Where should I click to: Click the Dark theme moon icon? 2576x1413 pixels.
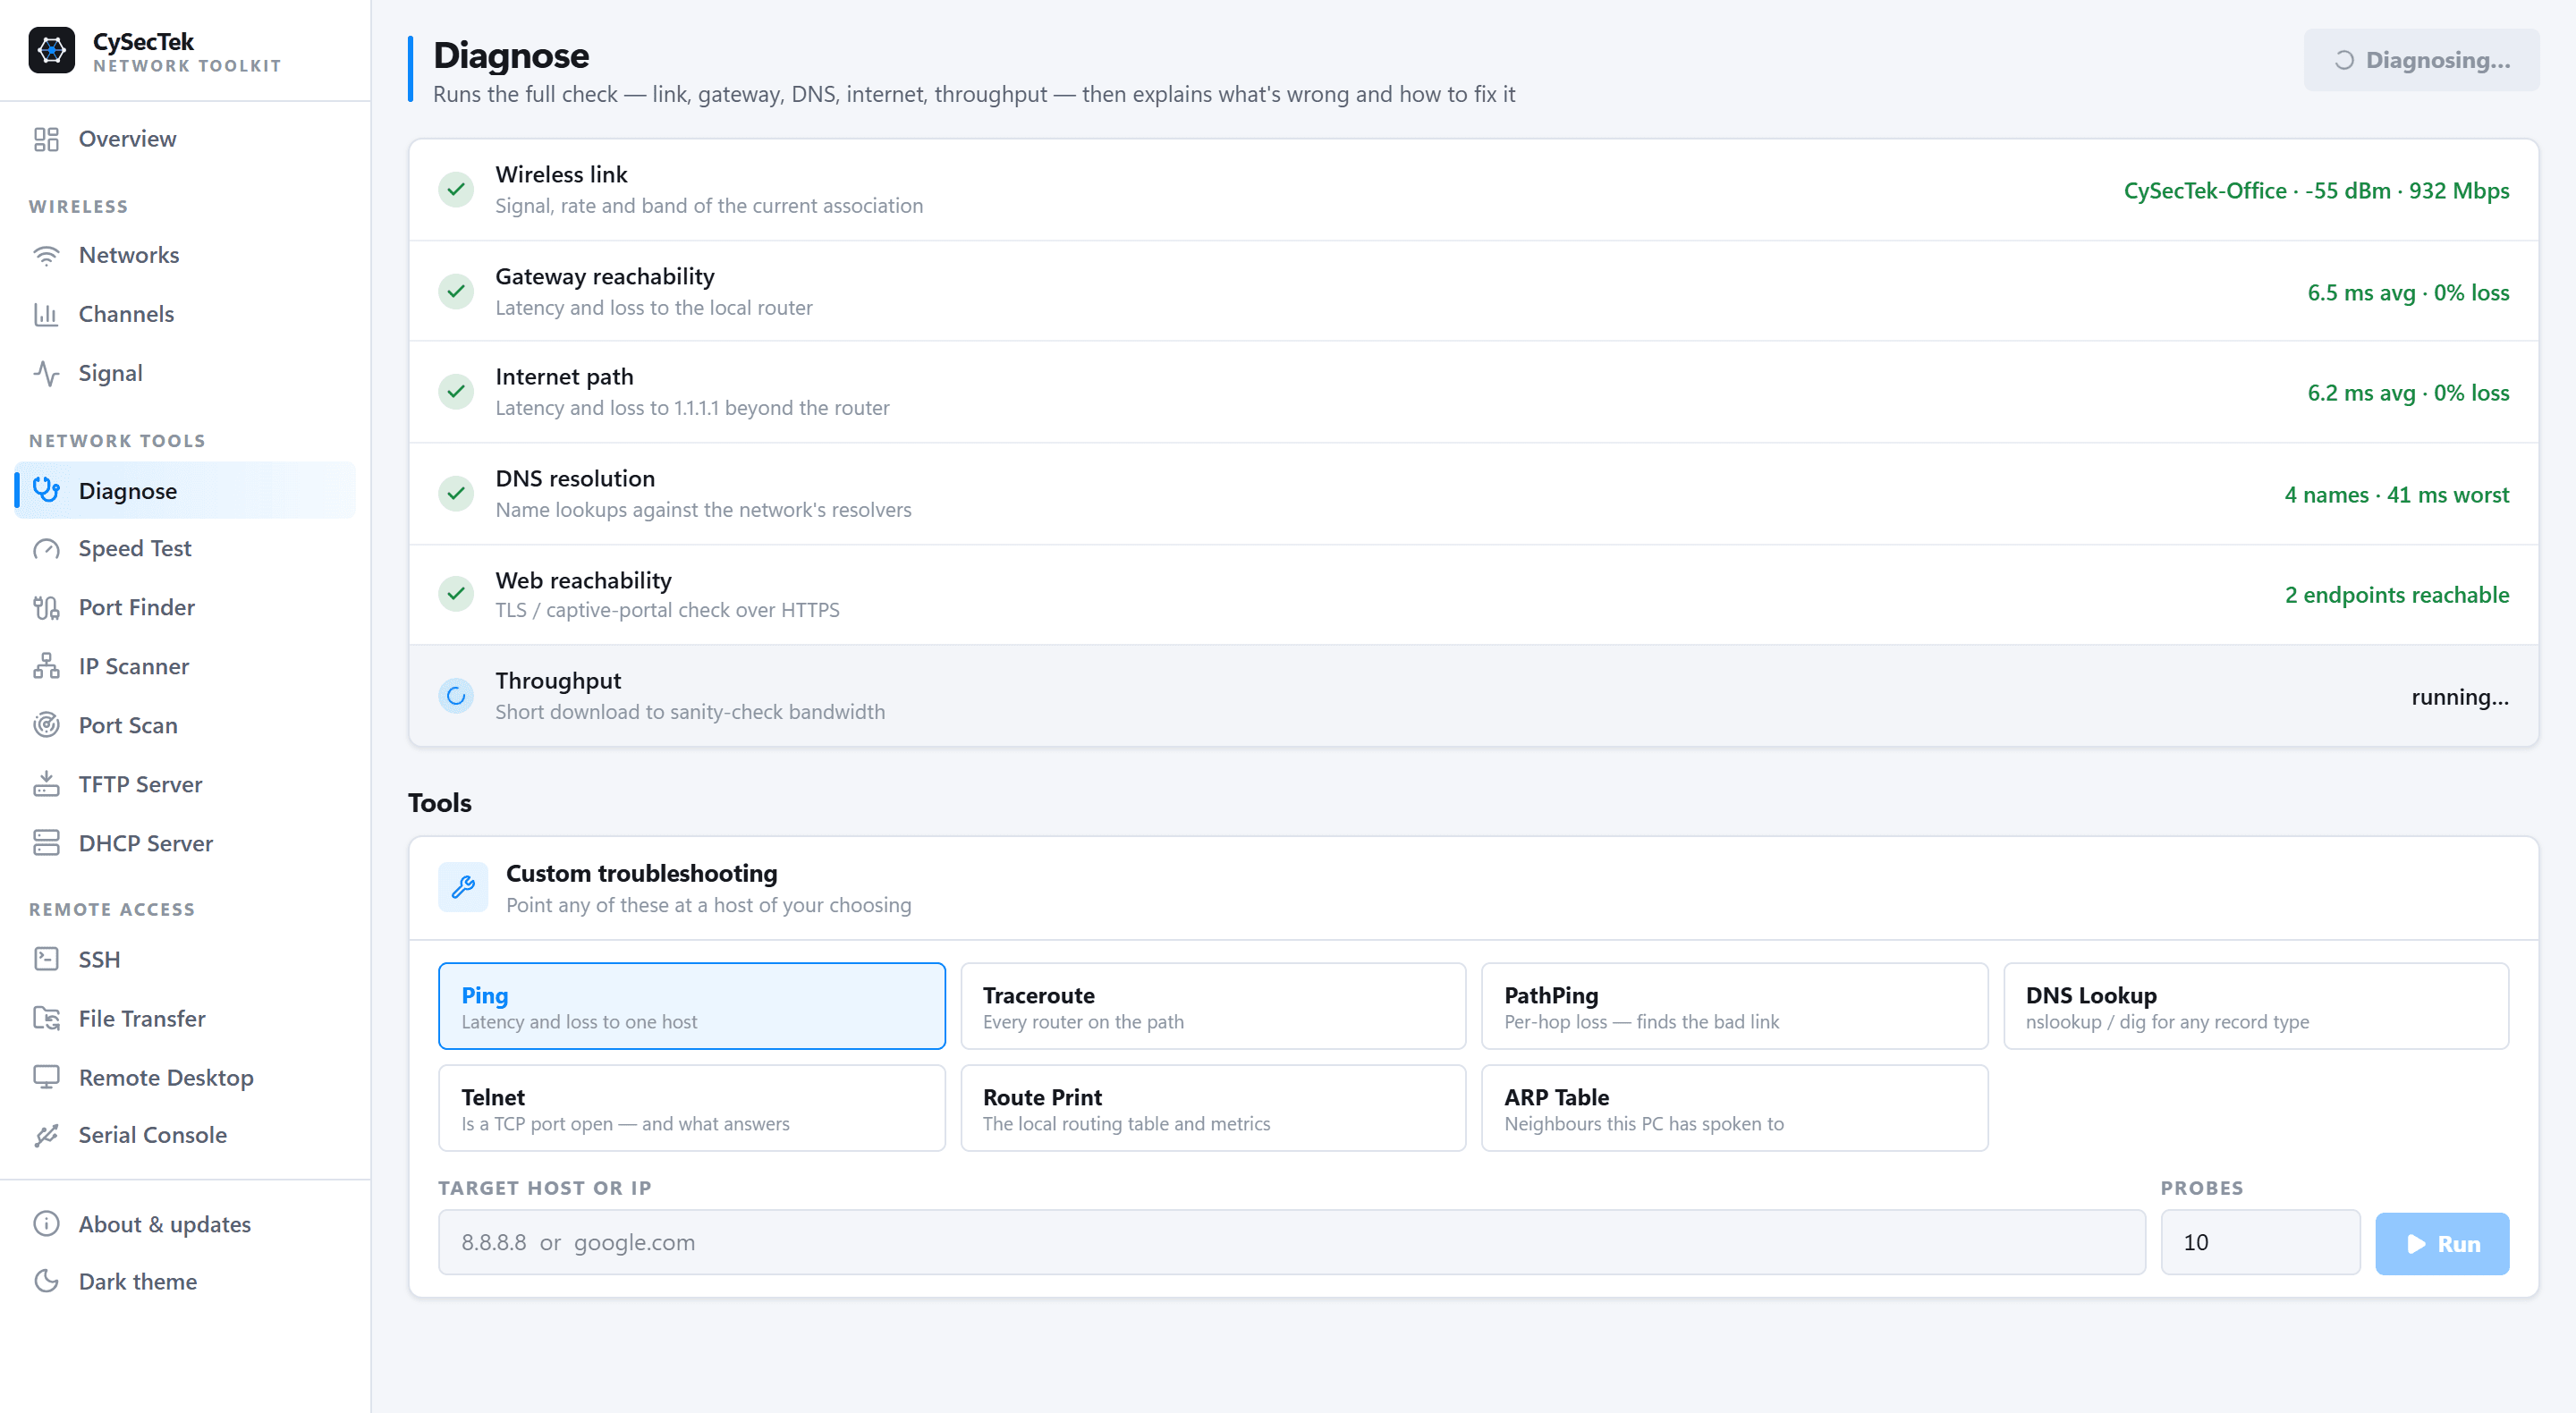[x=46, y=1282]
